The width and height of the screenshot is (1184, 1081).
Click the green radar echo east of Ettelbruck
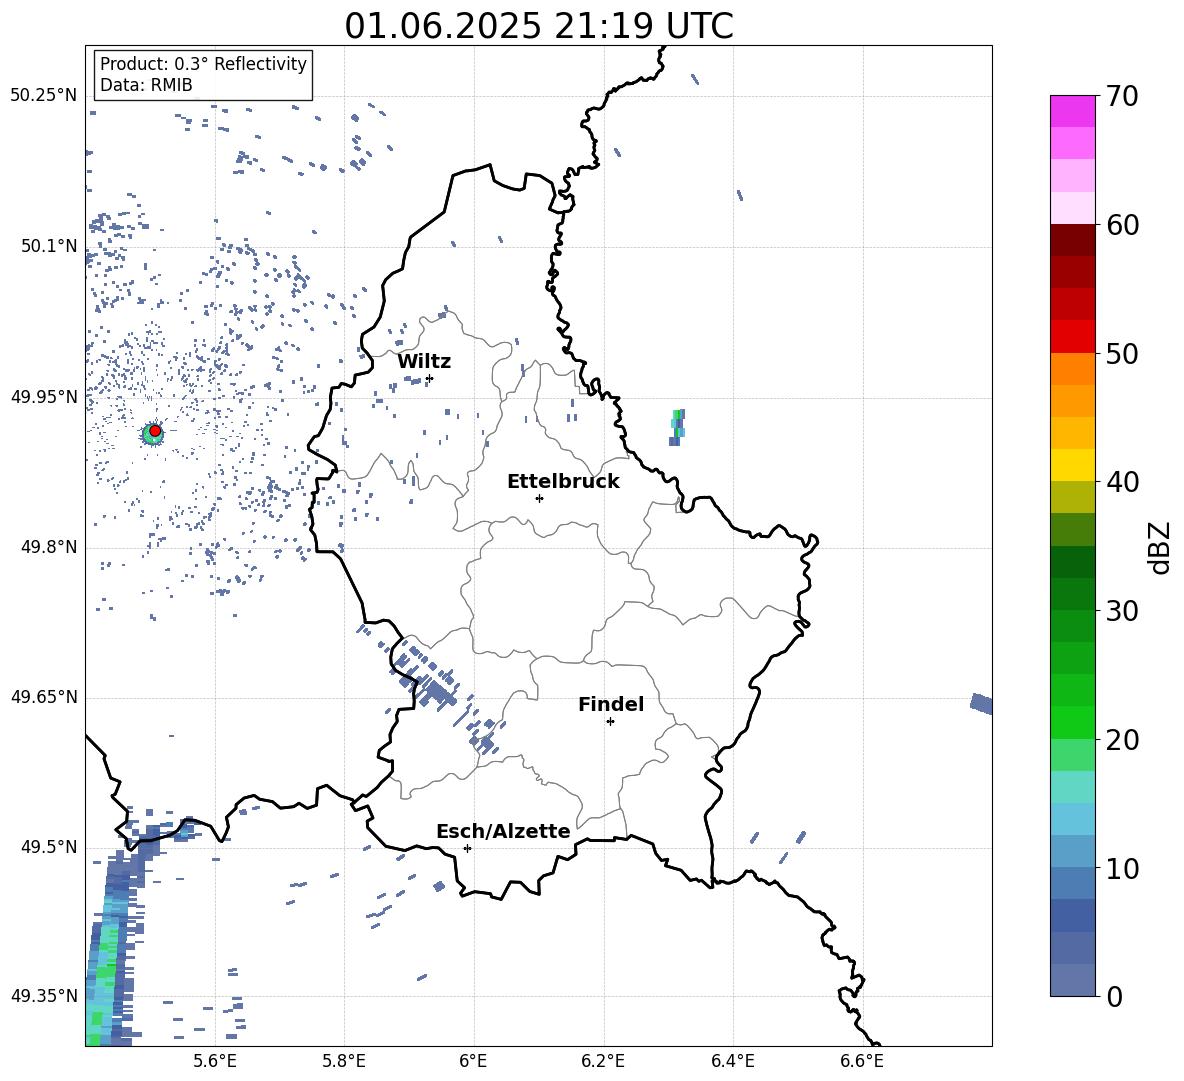[677, 426]
